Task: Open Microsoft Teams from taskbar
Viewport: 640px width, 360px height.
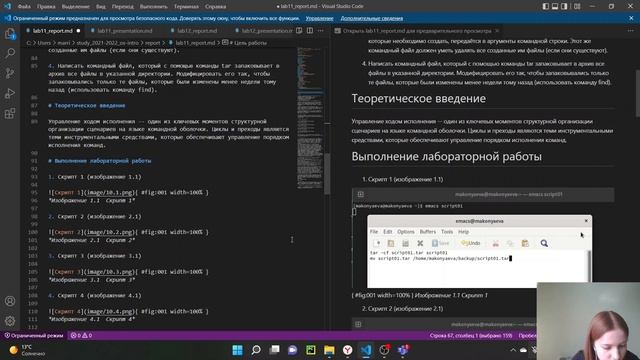Action: click(x=403, y=350)
